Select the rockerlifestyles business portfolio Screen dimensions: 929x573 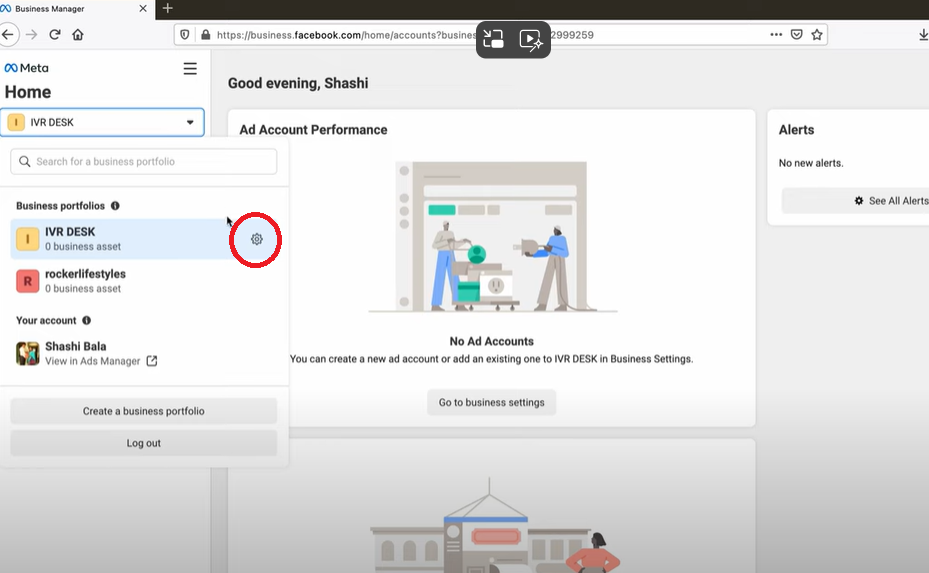[x=143, y=281]
